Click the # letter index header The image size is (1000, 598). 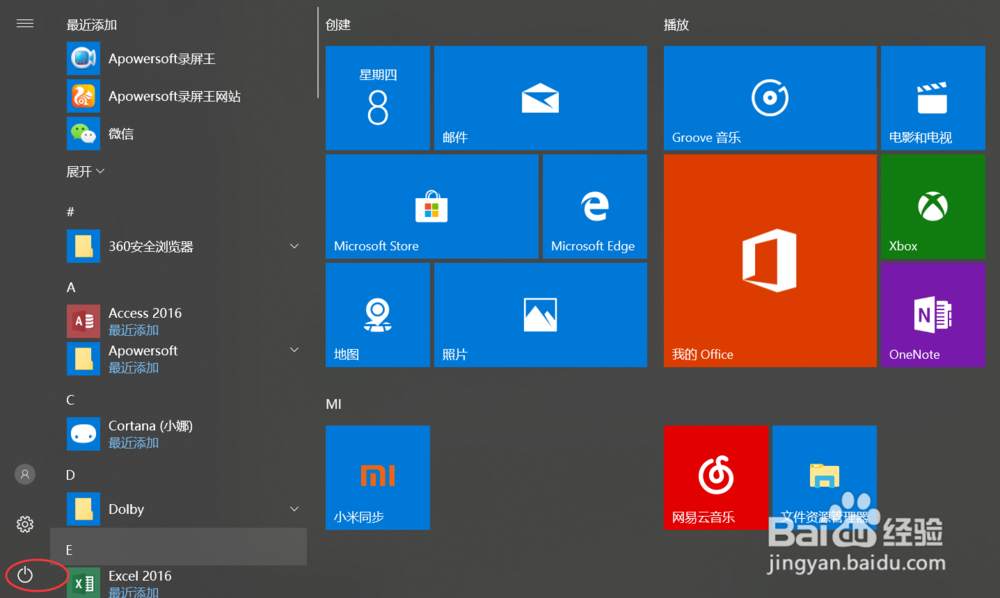coord(70,212)
